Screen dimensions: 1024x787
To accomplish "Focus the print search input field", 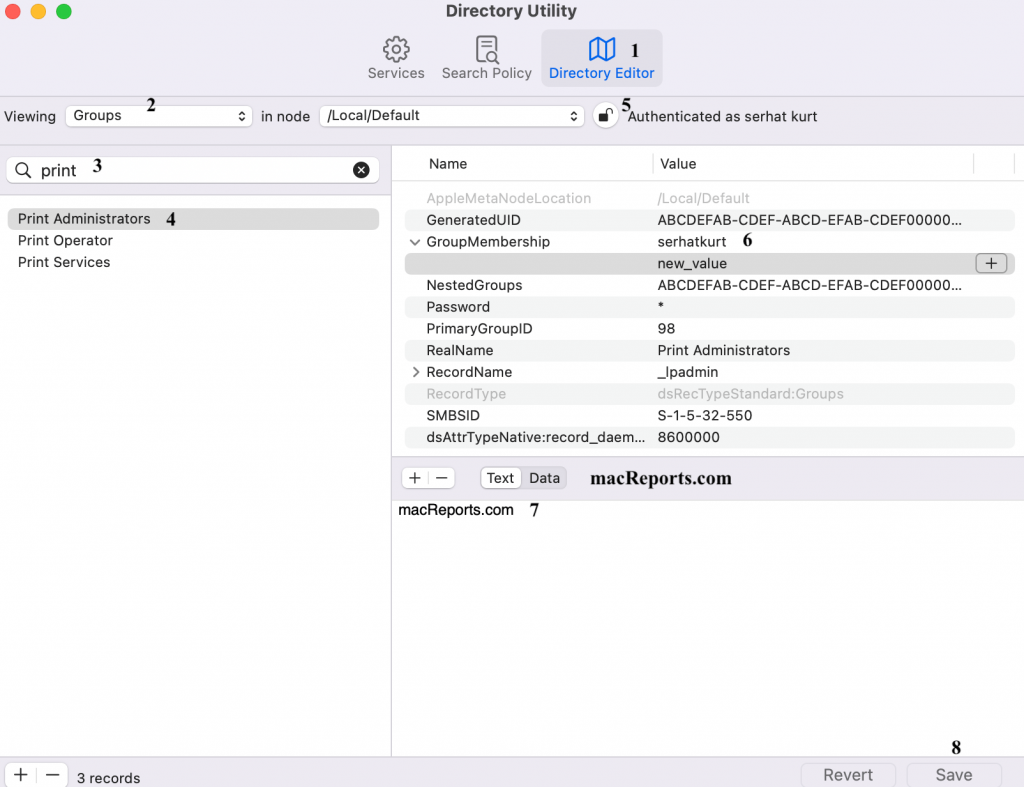I will click(x=193, y=170).
